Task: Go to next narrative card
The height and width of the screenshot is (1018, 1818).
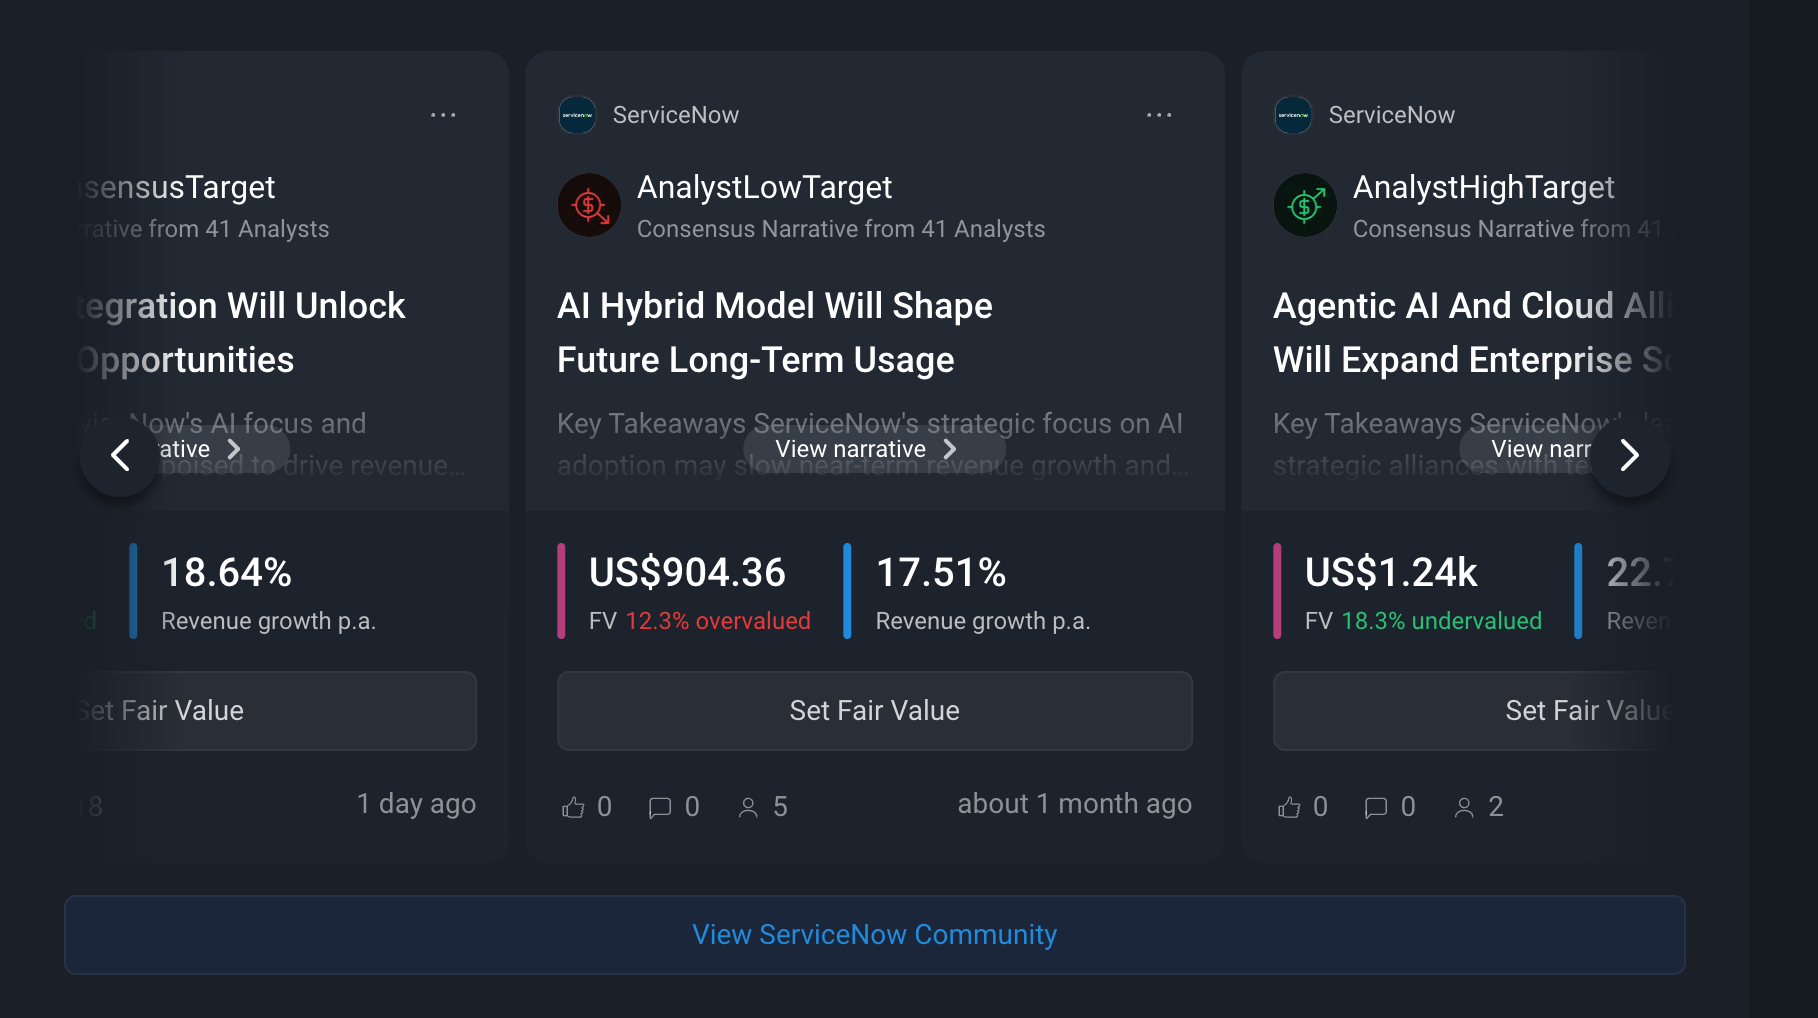Action: [1630, 456]
